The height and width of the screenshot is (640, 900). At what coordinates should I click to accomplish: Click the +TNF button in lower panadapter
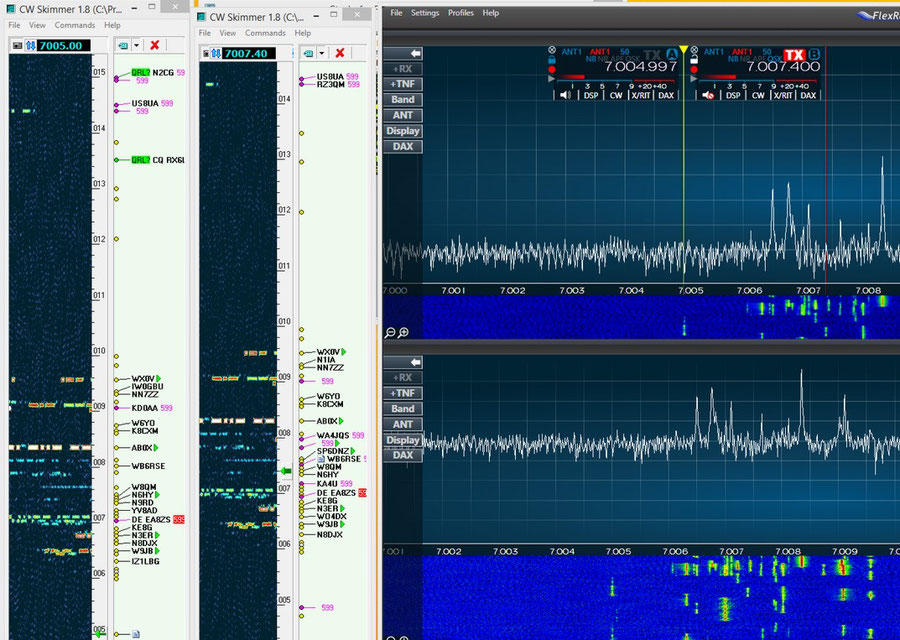click(x=403, y=393)
